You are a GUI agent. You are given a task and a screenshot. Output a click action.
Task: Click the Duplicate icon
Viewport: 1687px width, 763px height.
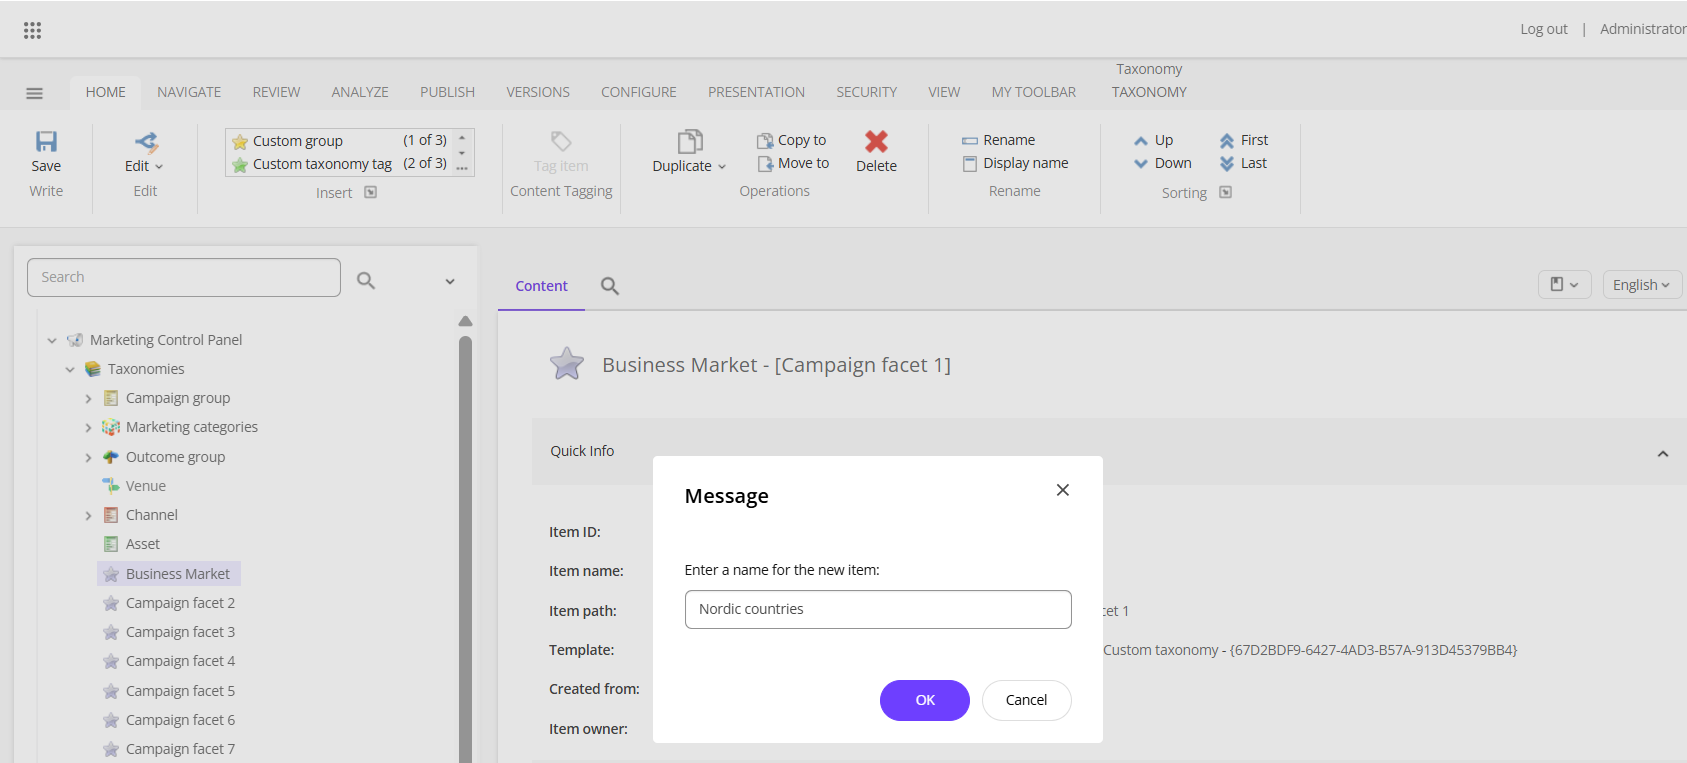(x=690, y=141)
